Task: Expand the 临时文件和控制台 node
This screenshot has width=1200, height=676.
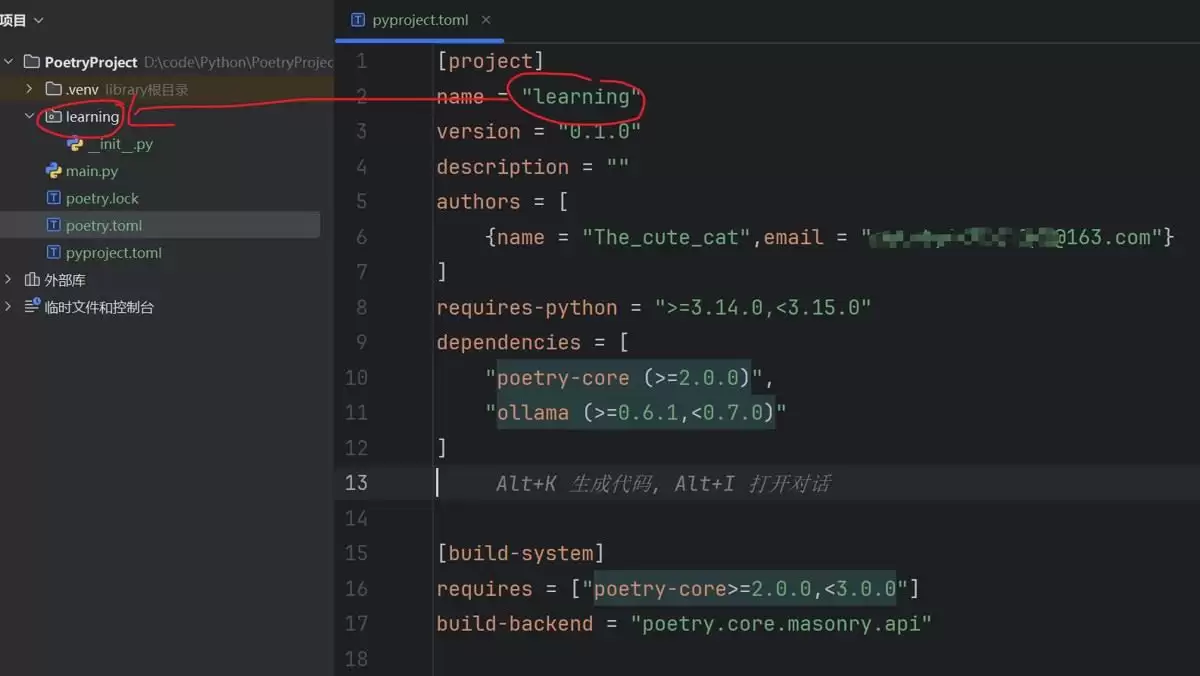Action: coord(9,307)
